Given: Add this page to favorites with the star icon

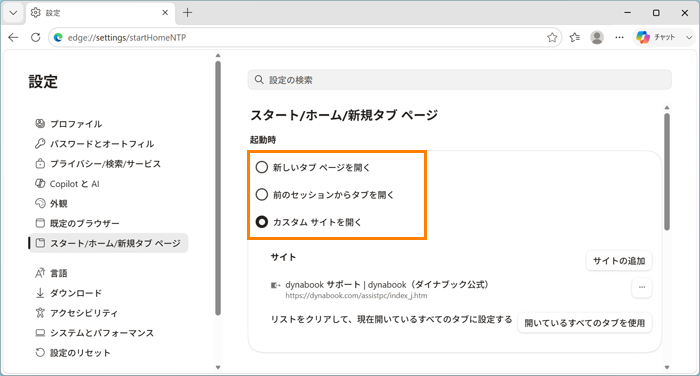Looking at the screenshot, I should click(552, 38).
